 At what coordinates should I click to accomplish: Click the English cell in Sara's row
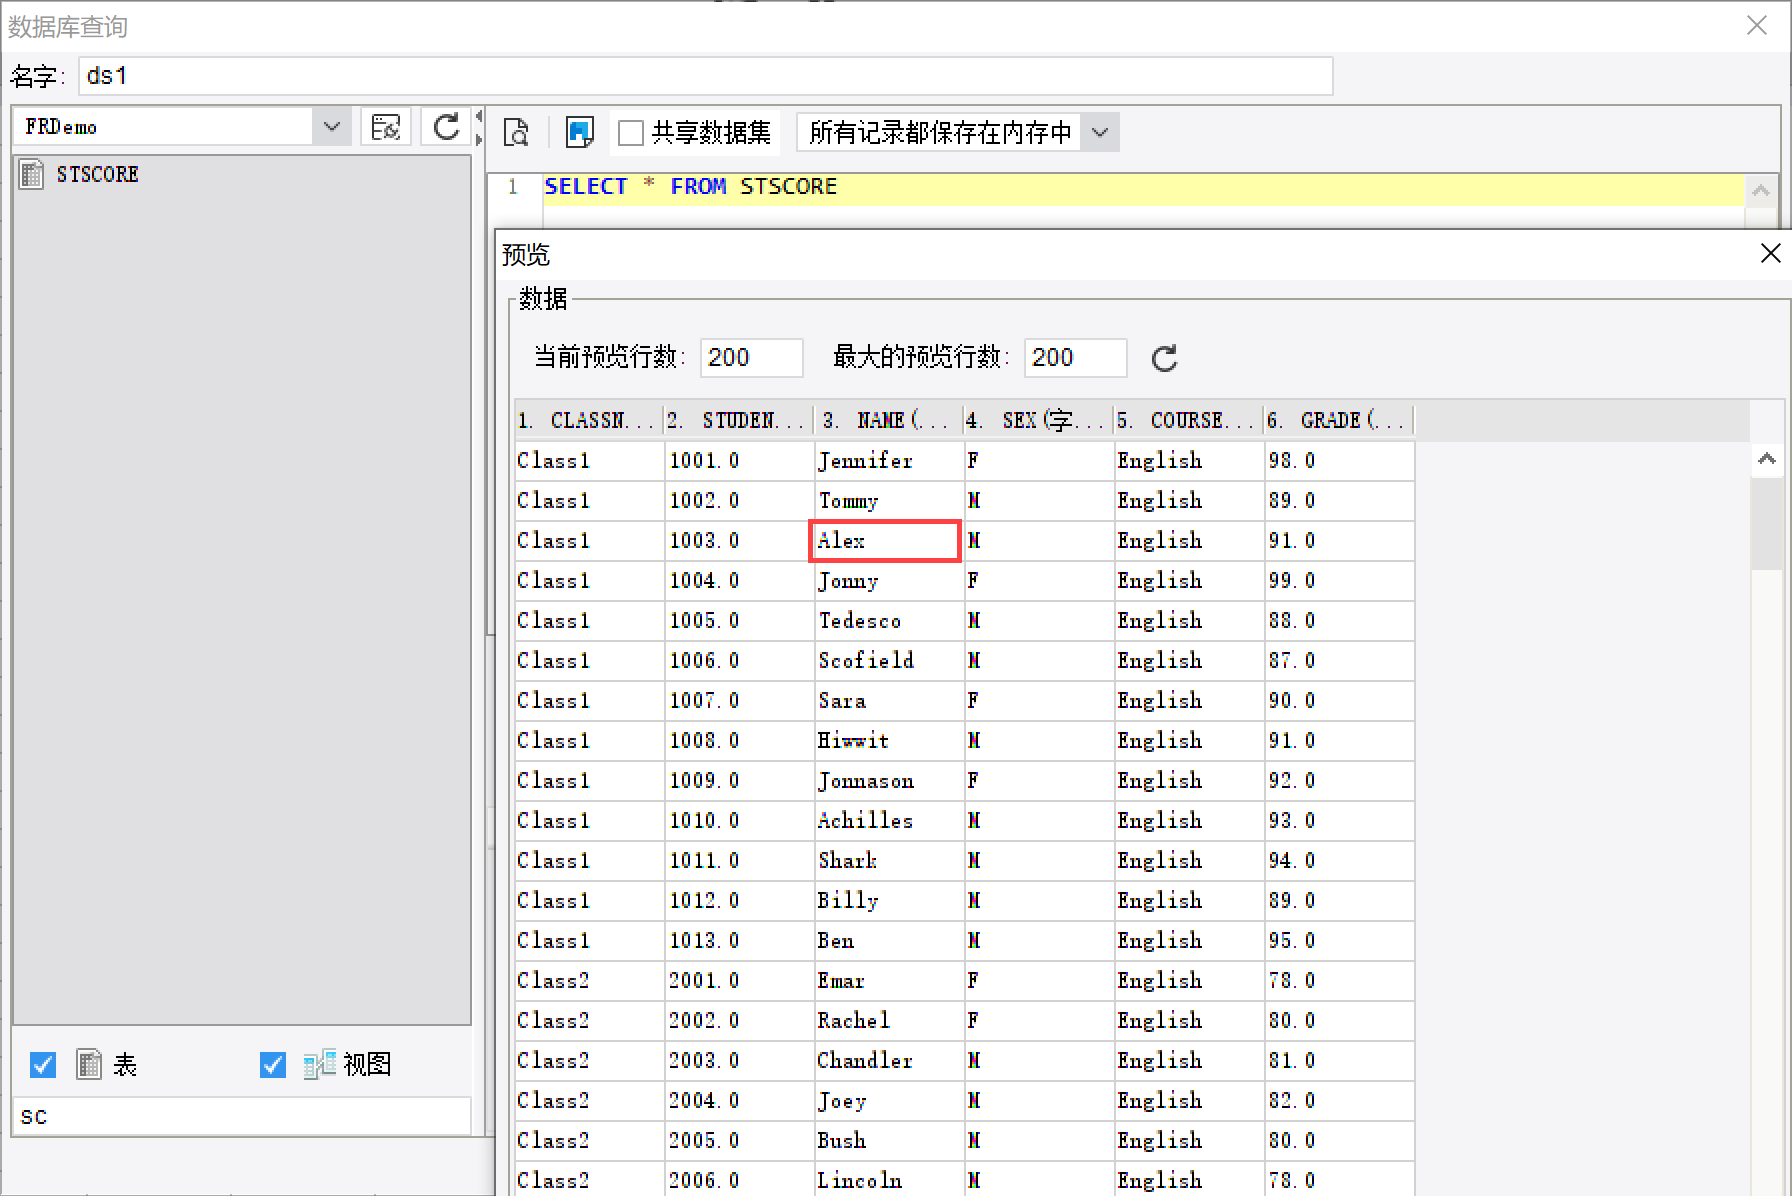click(x=1189, y=701)
